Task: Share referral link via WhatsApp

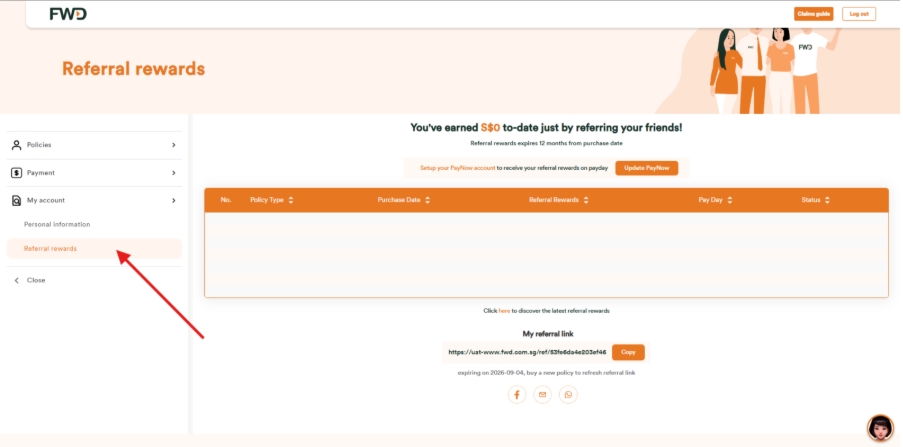Action: point(568,395)
